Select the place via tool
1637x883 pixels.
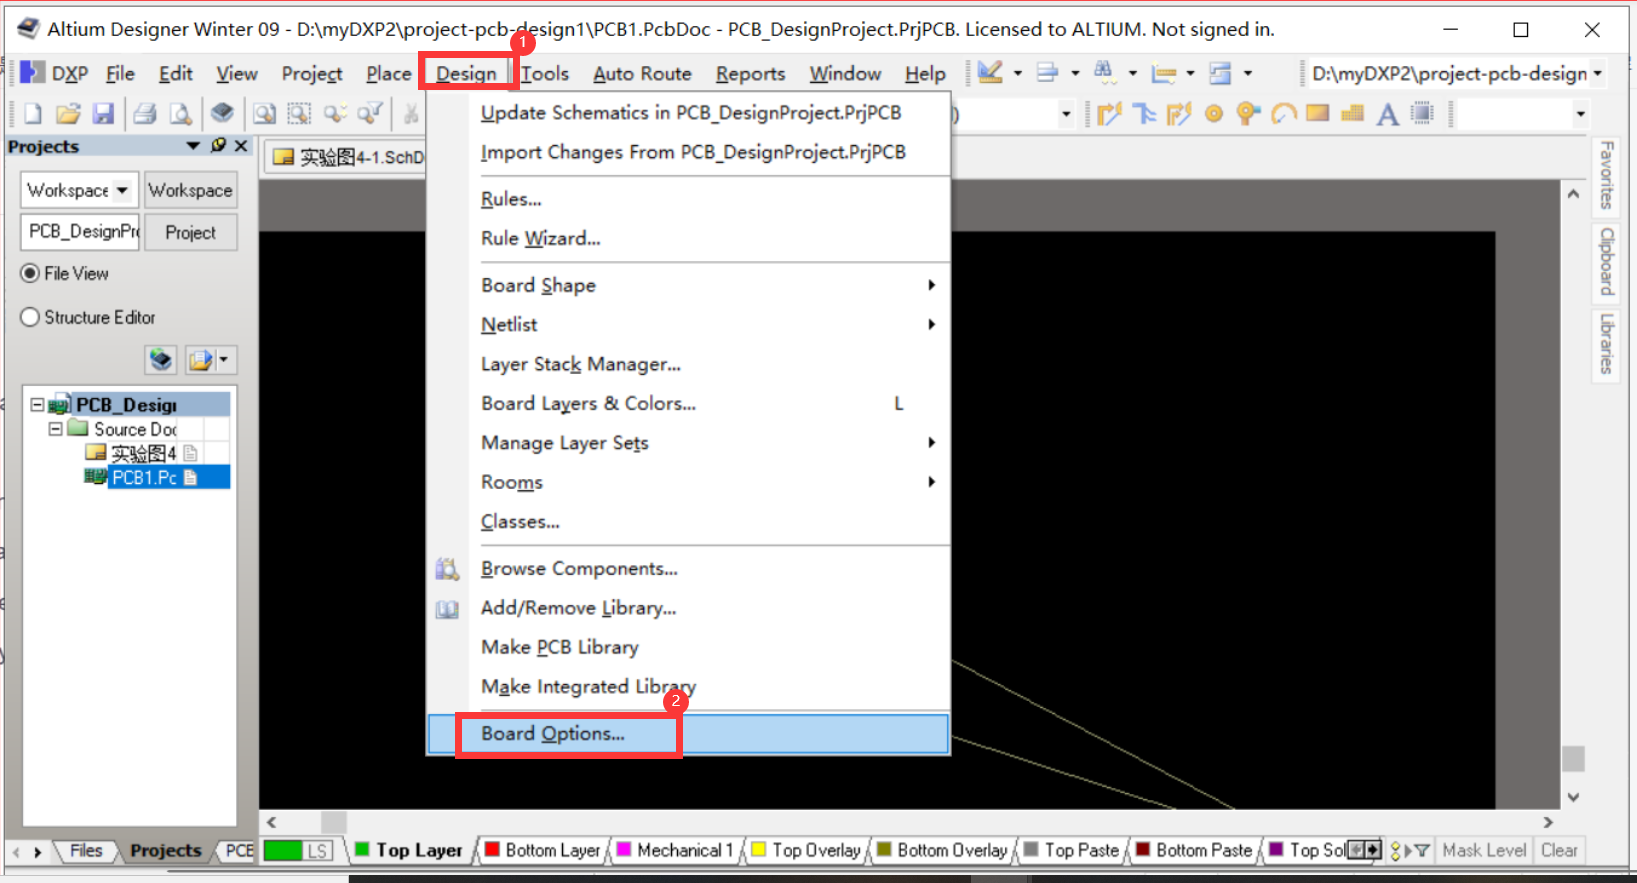pyautogui.click(x=1247, y=114)
